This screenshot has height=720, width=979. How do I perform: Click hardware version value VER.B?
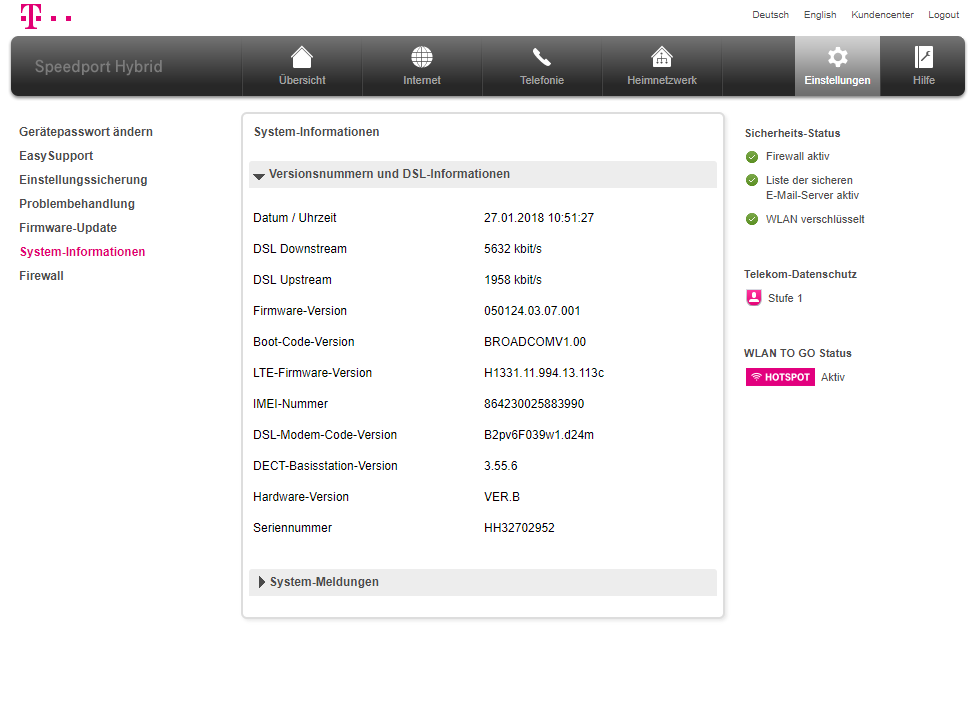pos(502,497)
